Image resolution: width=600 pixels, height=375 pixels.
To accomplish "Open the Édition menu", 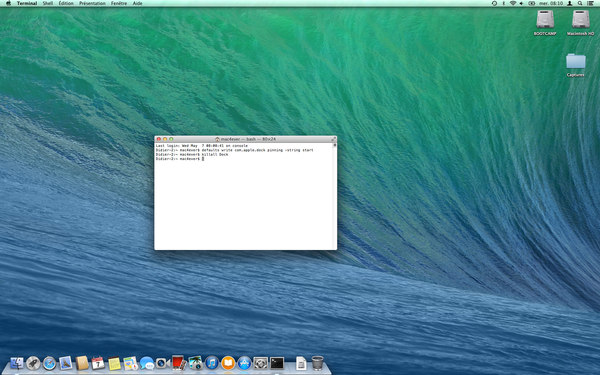I will pos(66,3).
